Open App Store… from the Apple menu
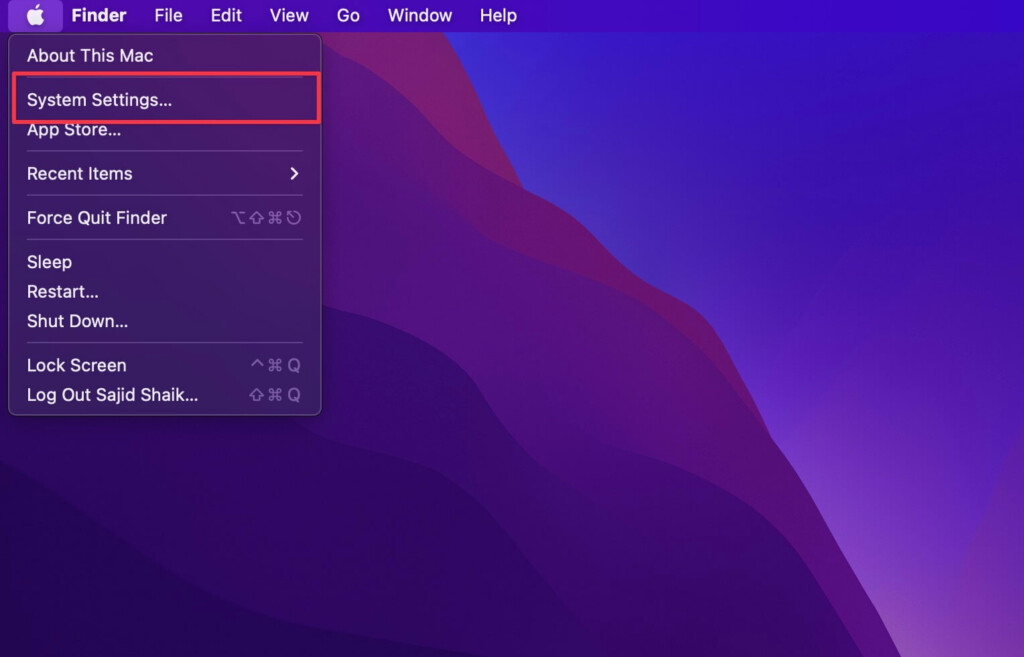The image size is (1024, 657). click(x=165, y=129)
